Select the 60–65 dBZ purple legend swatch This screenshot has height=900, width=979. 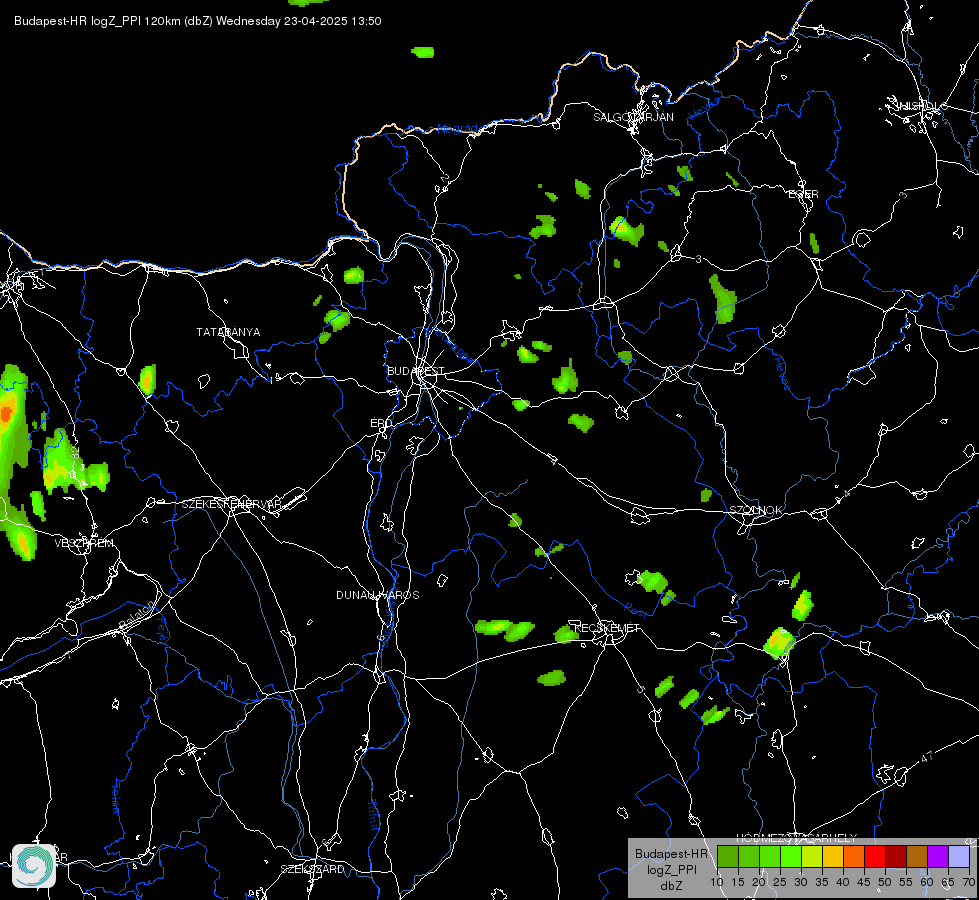(938, 856)
